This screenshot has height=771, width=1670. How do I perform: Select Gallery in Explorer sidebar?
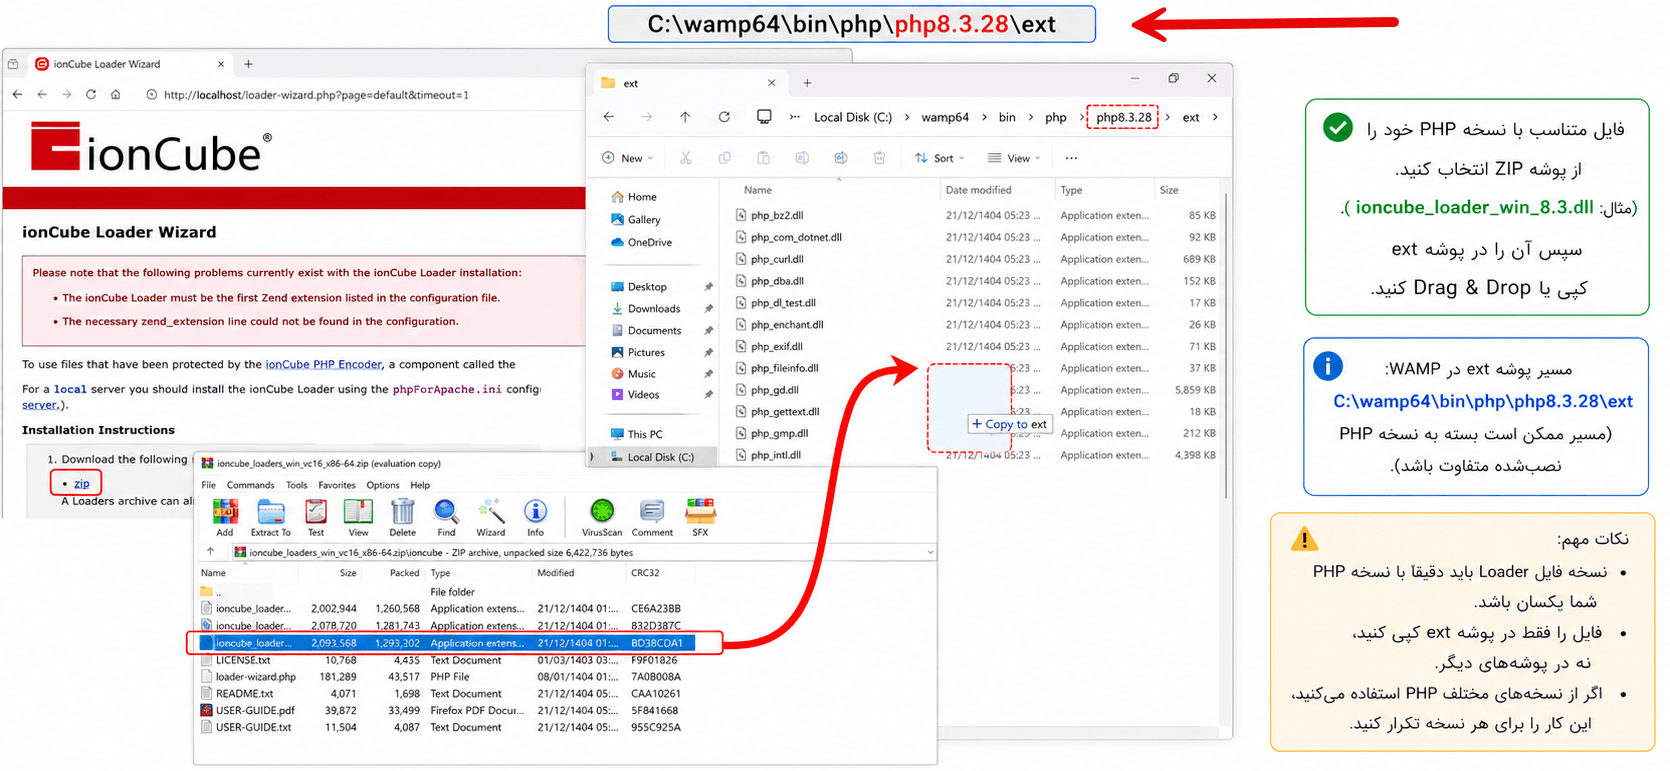644,220
